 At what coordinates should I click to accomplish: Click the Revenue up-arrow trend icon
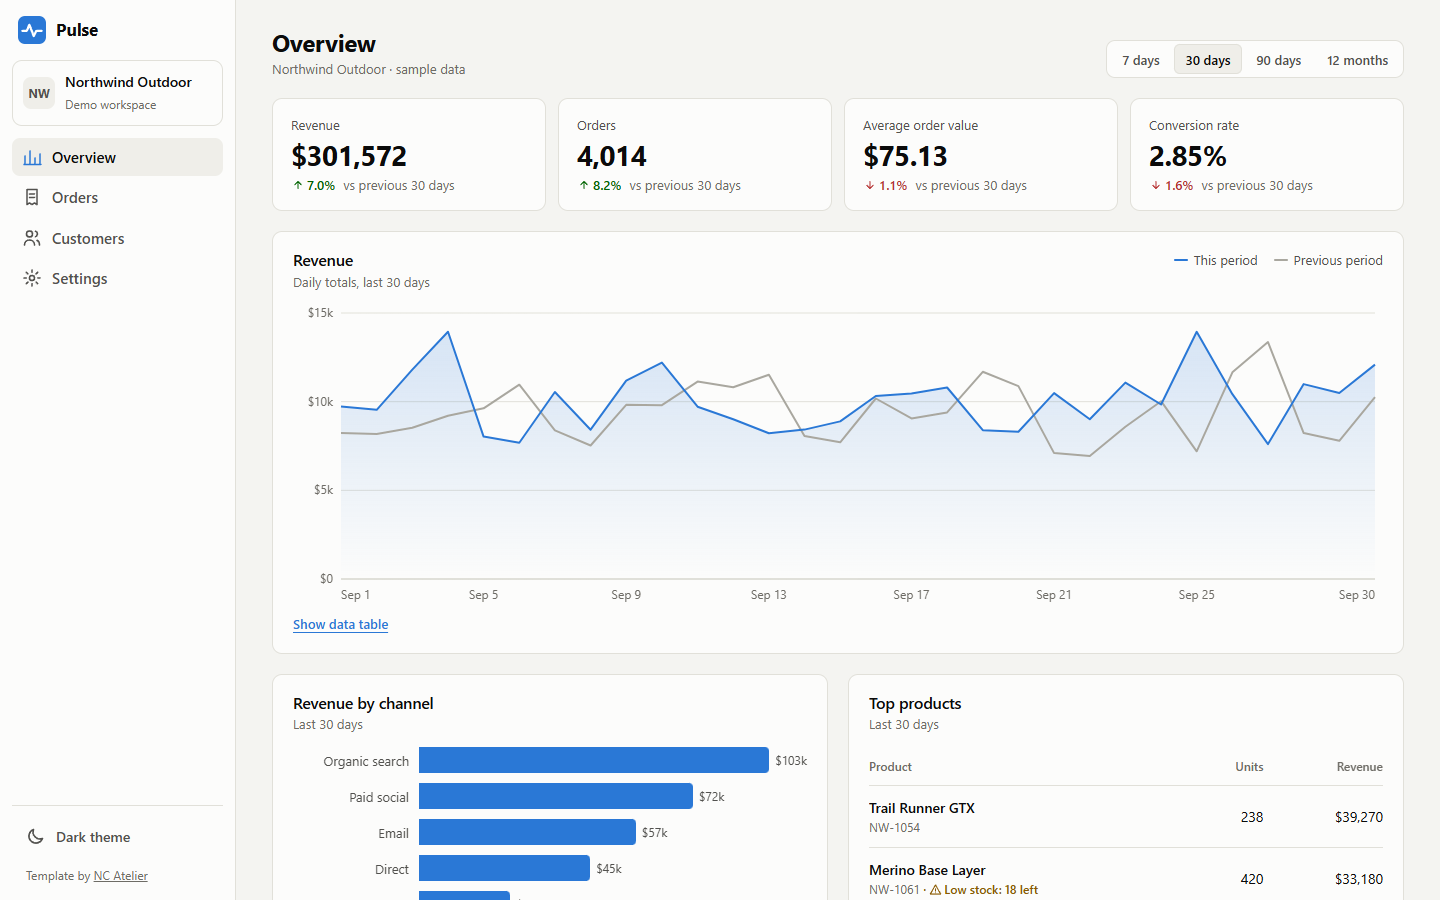[x=298, y=186]
